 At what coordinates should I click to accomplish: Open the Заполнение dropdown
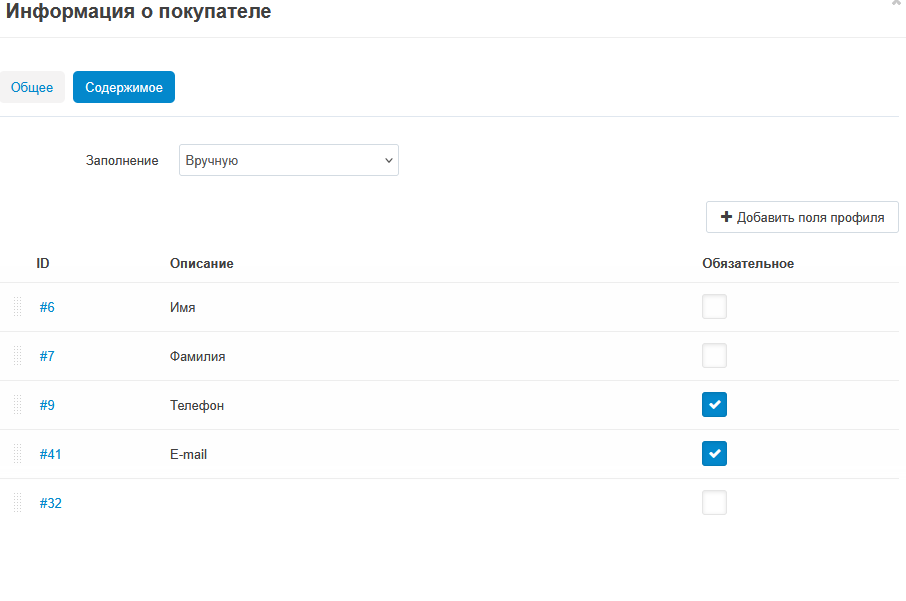(x=288, y=160)
